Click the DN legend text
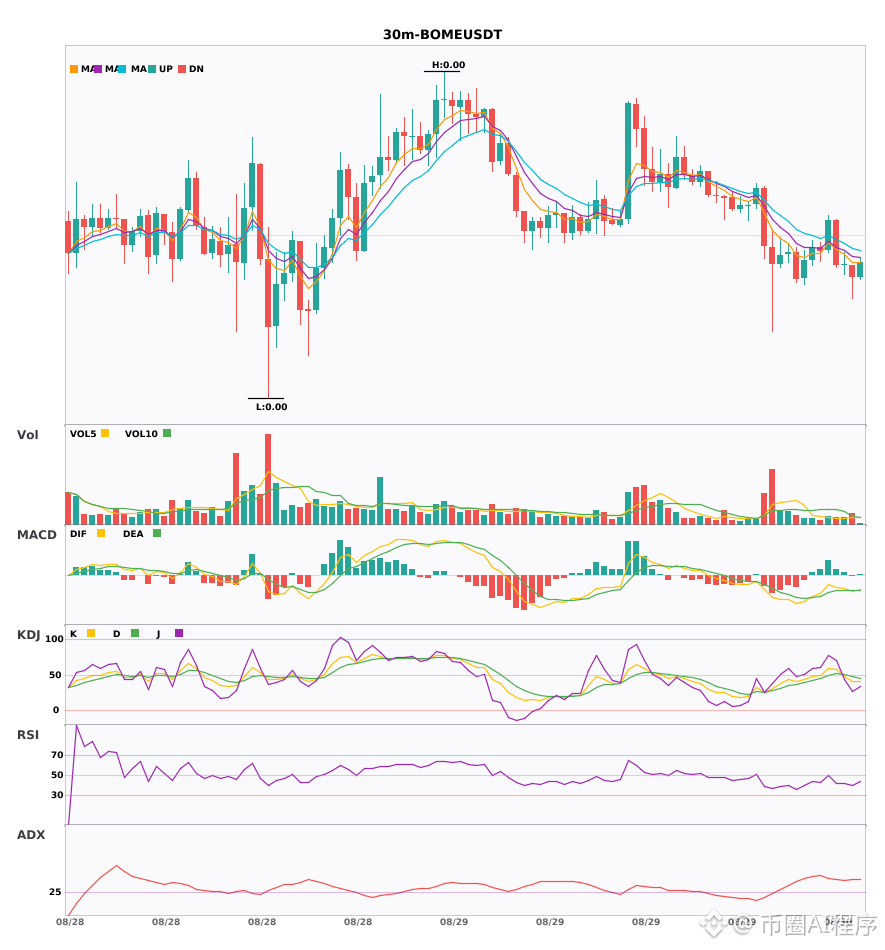 click(196, 69)
